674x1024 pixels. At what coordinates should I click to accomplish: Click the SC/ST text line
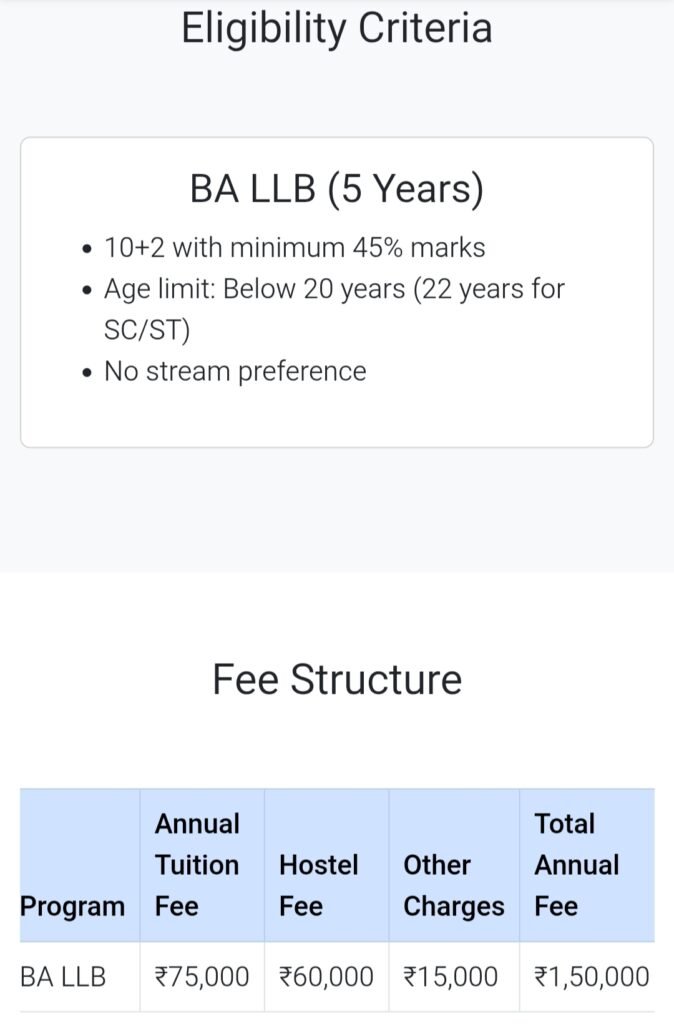147,330
